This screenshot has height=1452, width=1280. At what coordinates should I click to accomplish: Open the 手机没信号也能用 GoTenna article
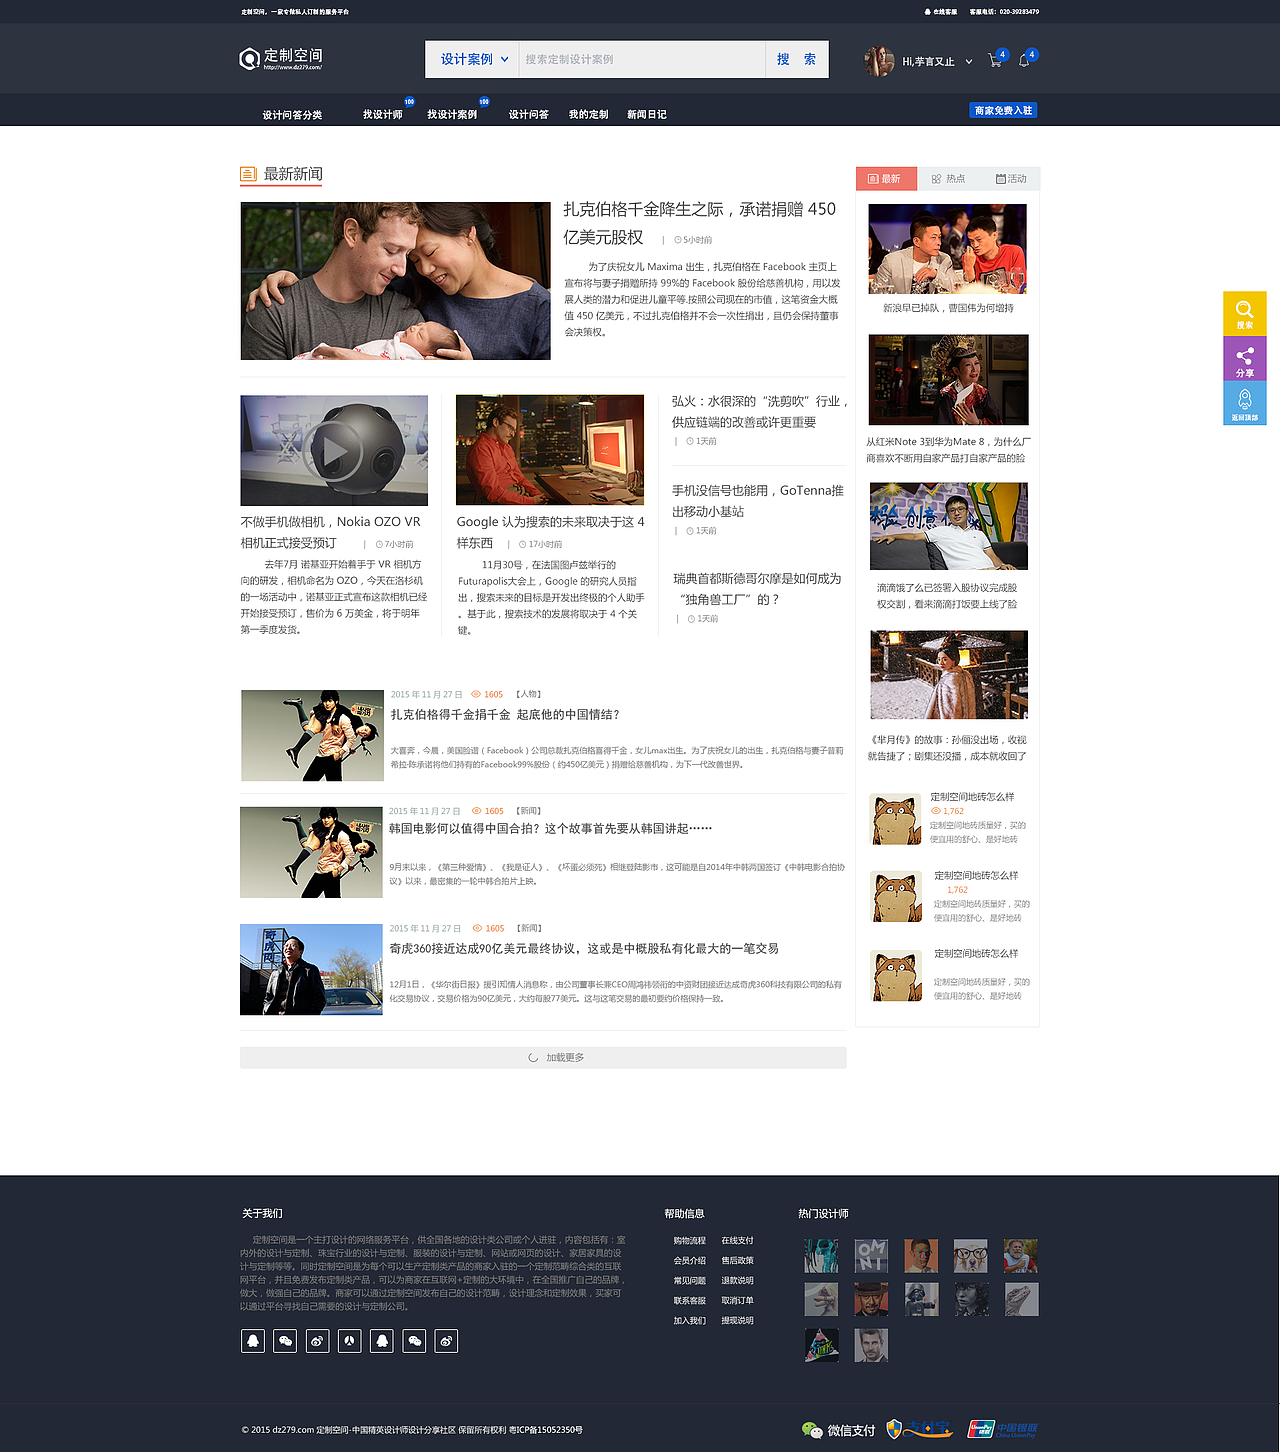[x=757, y=501]
